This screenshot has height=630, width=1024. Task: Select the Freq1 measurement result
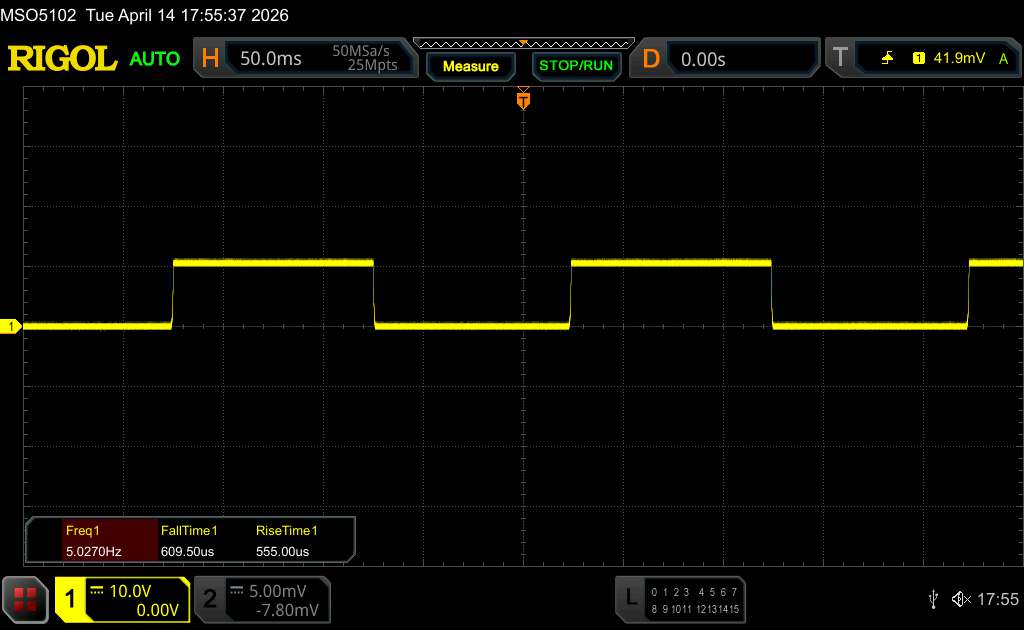(x=92, y=541)
